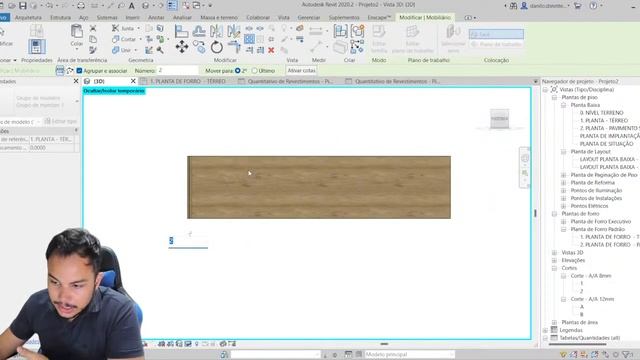Image resolution: width=640 pixels, height=360 pixels.
Task: Collapse the Planta Baixa tree node
Action: point(563,105)
